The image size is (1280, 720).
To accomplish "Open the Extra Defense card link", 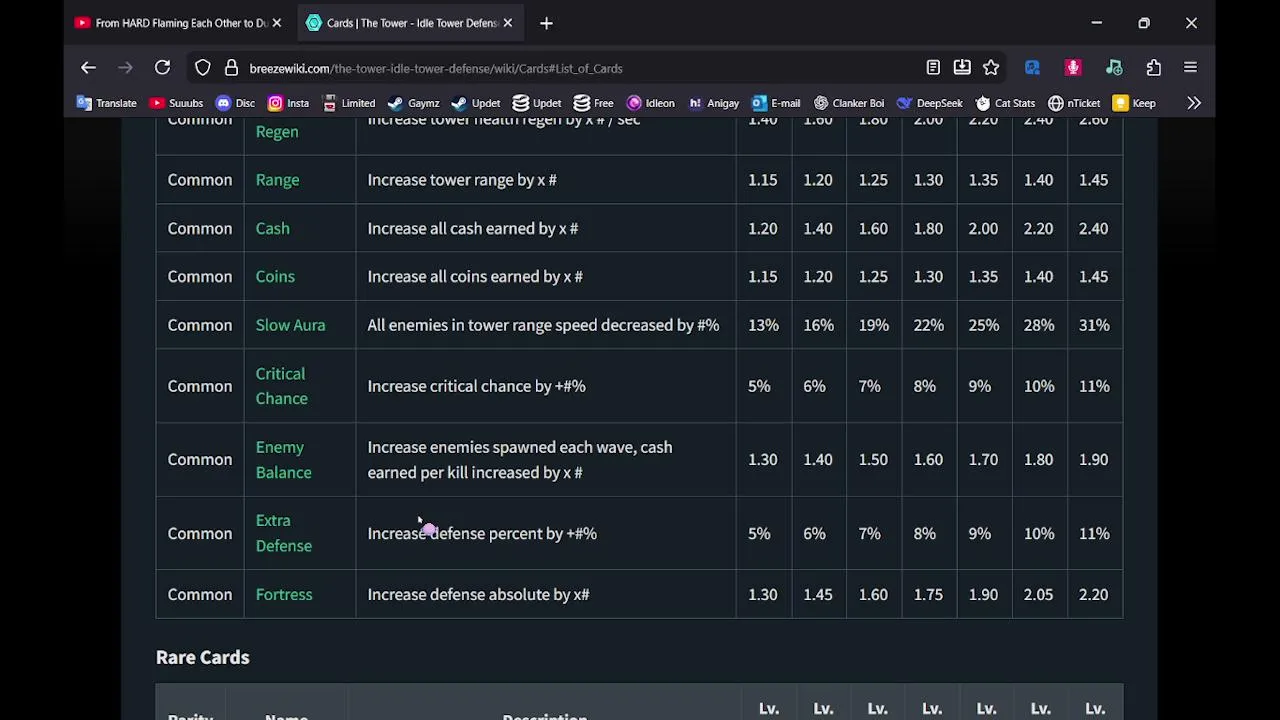I will click(x=283, y=533).
